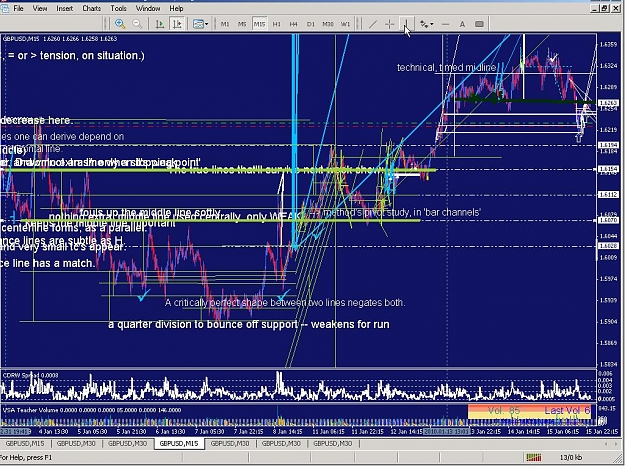Screen dimensions: 625x469
Task: Switch to M30 timeframe in the toolbar
Action: click(x=328, y=24)
